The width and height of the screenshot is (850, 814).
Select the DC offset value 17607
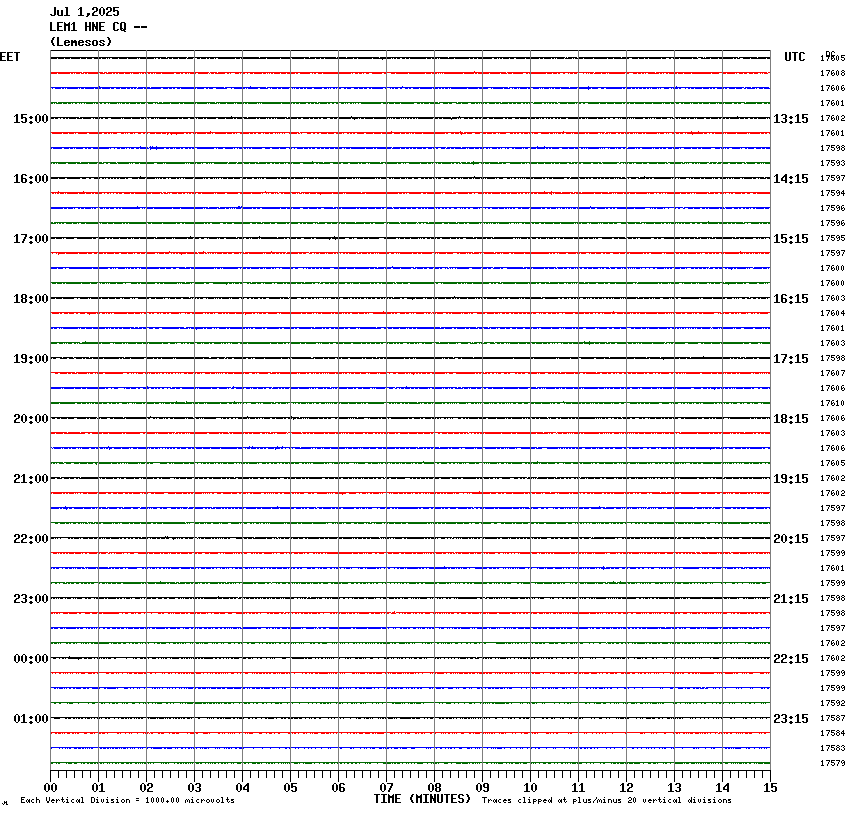pos(833,373)
